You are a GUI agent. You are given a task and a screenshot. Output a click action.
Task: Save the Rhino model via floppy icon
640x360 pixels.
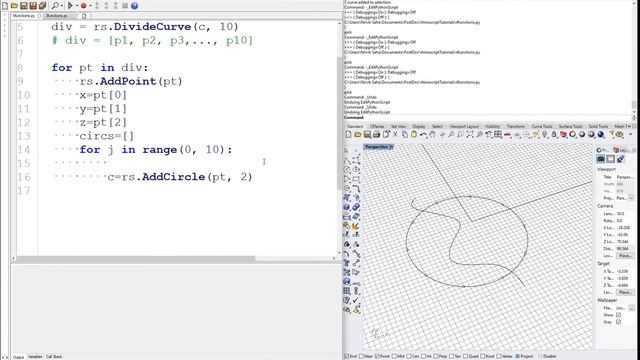tap(367, 135)
